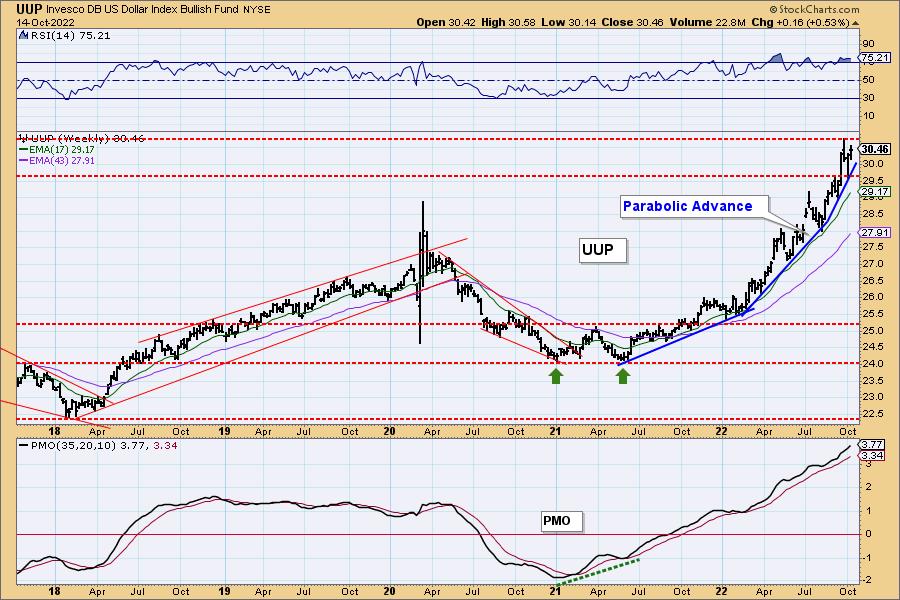
Task: Click the 29.17 EMA tag on right axis
Action: click(x=875, y=192)
